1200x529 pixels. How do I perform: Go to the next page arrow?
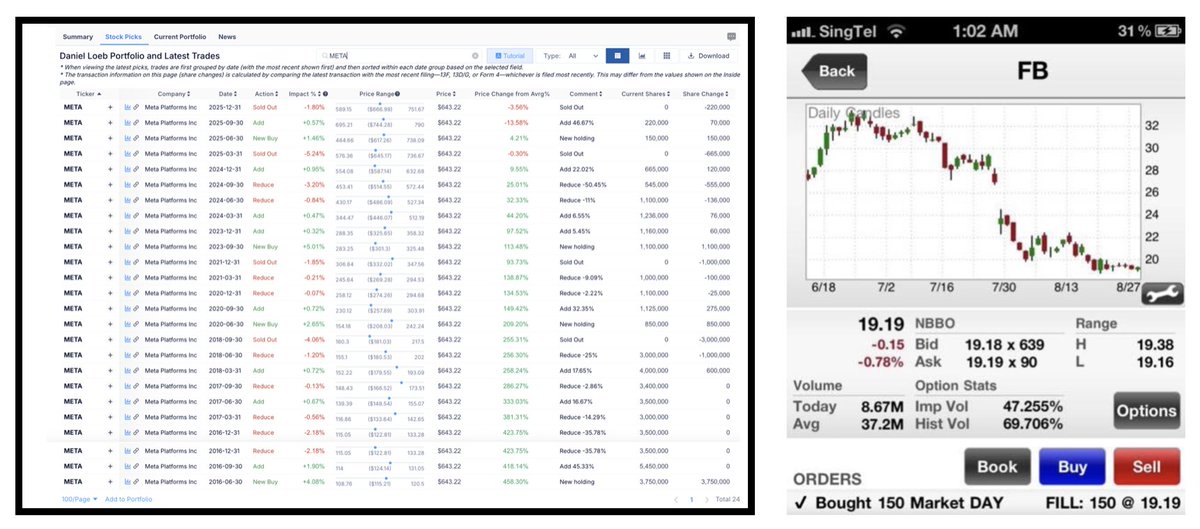click(x=705, y=498)
